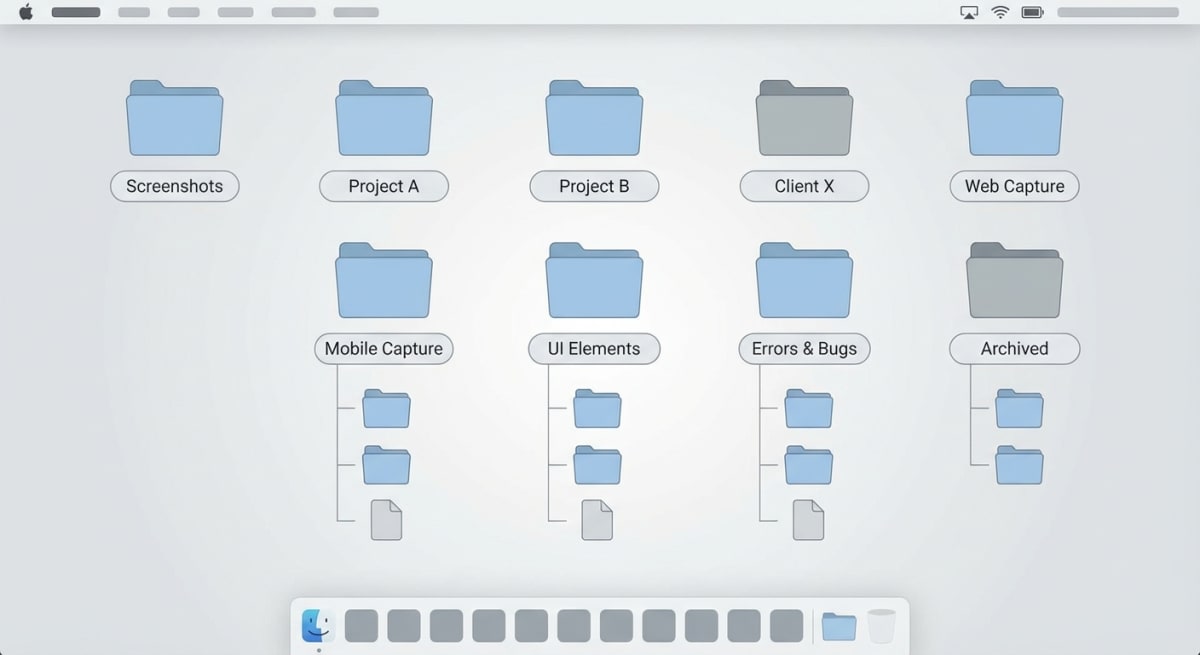Open the Project A folder
This screenshot has width=1200, height=655.
(x=384, y=118)
